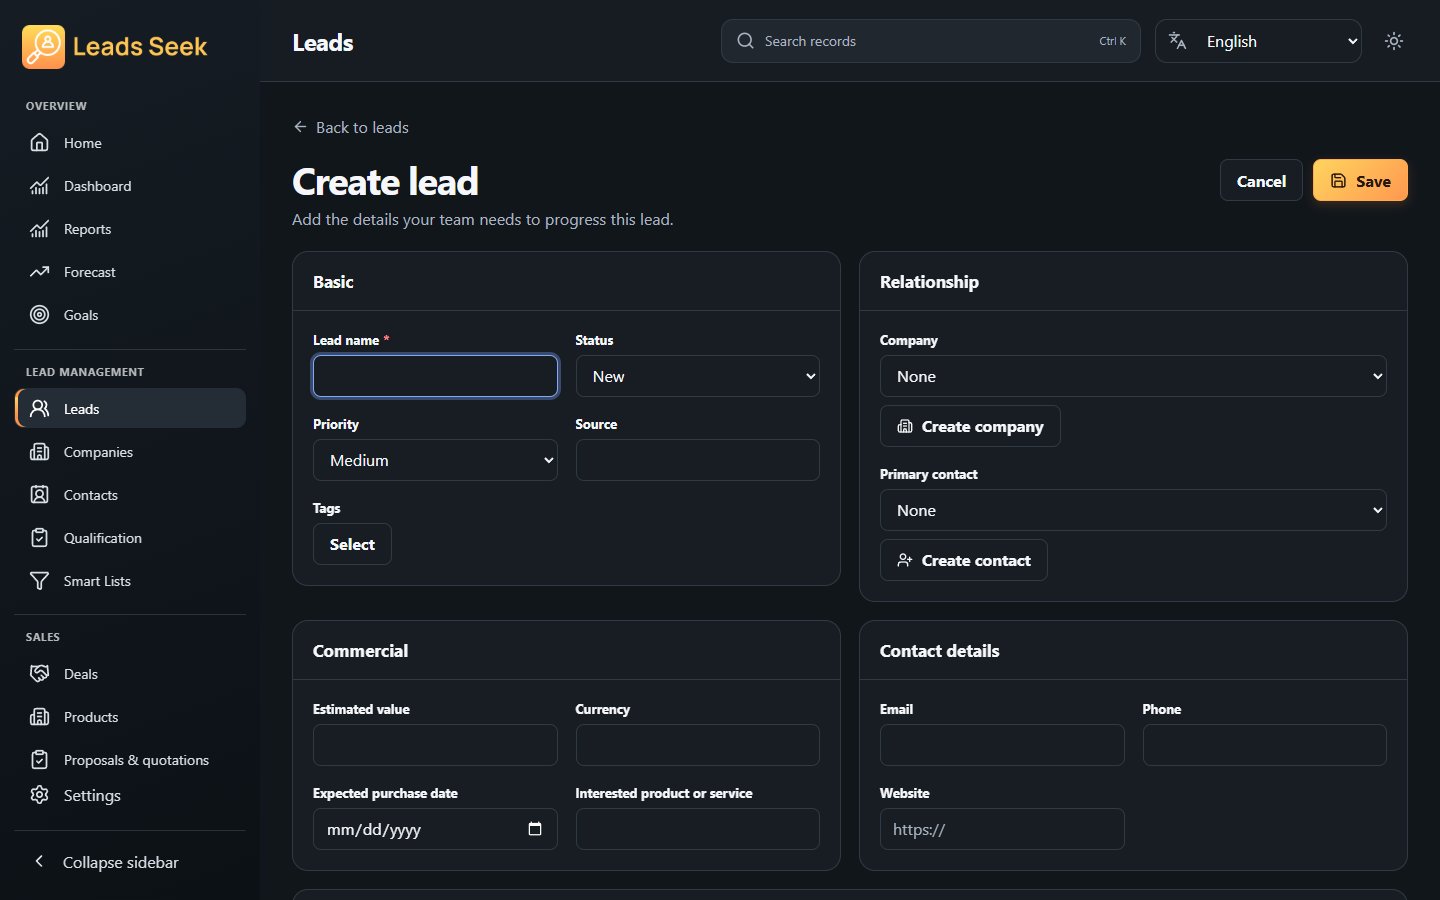The height and width of the screenshot is (900, 1440).
Task: Click the Smart Lists funnel icon
Action: pos(39,581)
